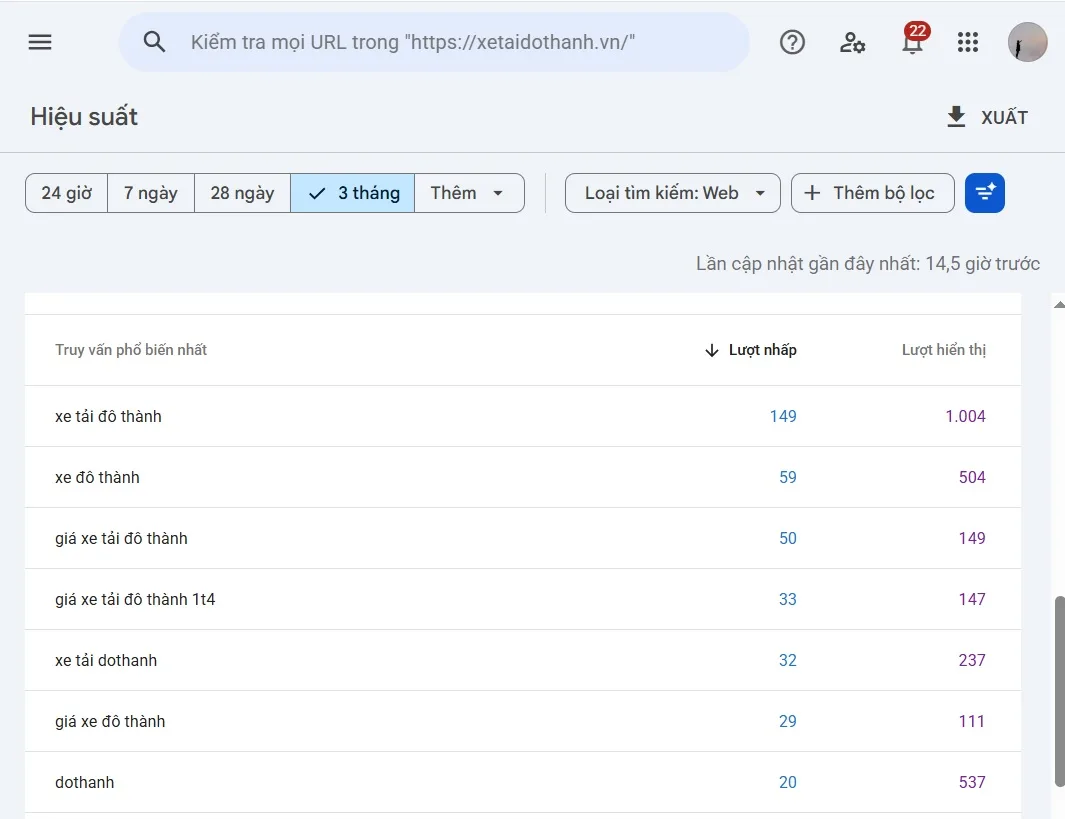This screenshot has width=1065, height=819.
Task: Open Loại tìm kiếm: Web dropdown
Action: pyautogui.click(x=672, y=193)
